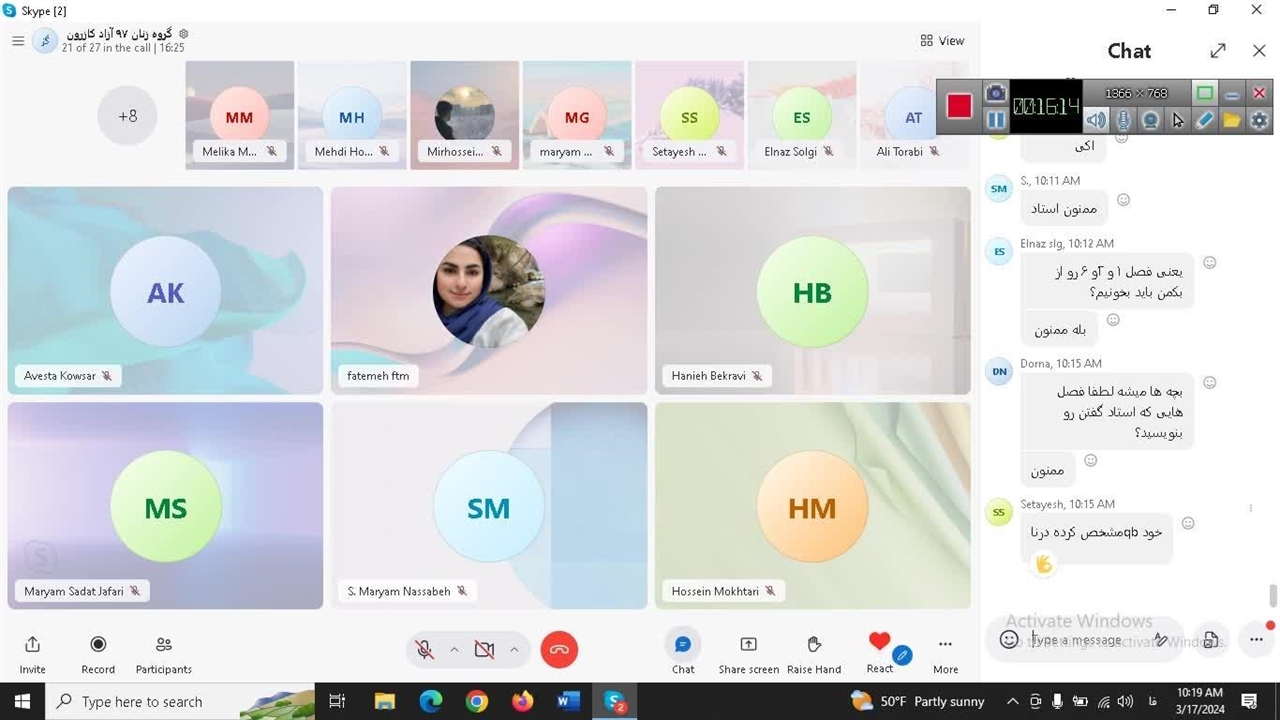
Task: Send a heart React
Action: [879, 643]
